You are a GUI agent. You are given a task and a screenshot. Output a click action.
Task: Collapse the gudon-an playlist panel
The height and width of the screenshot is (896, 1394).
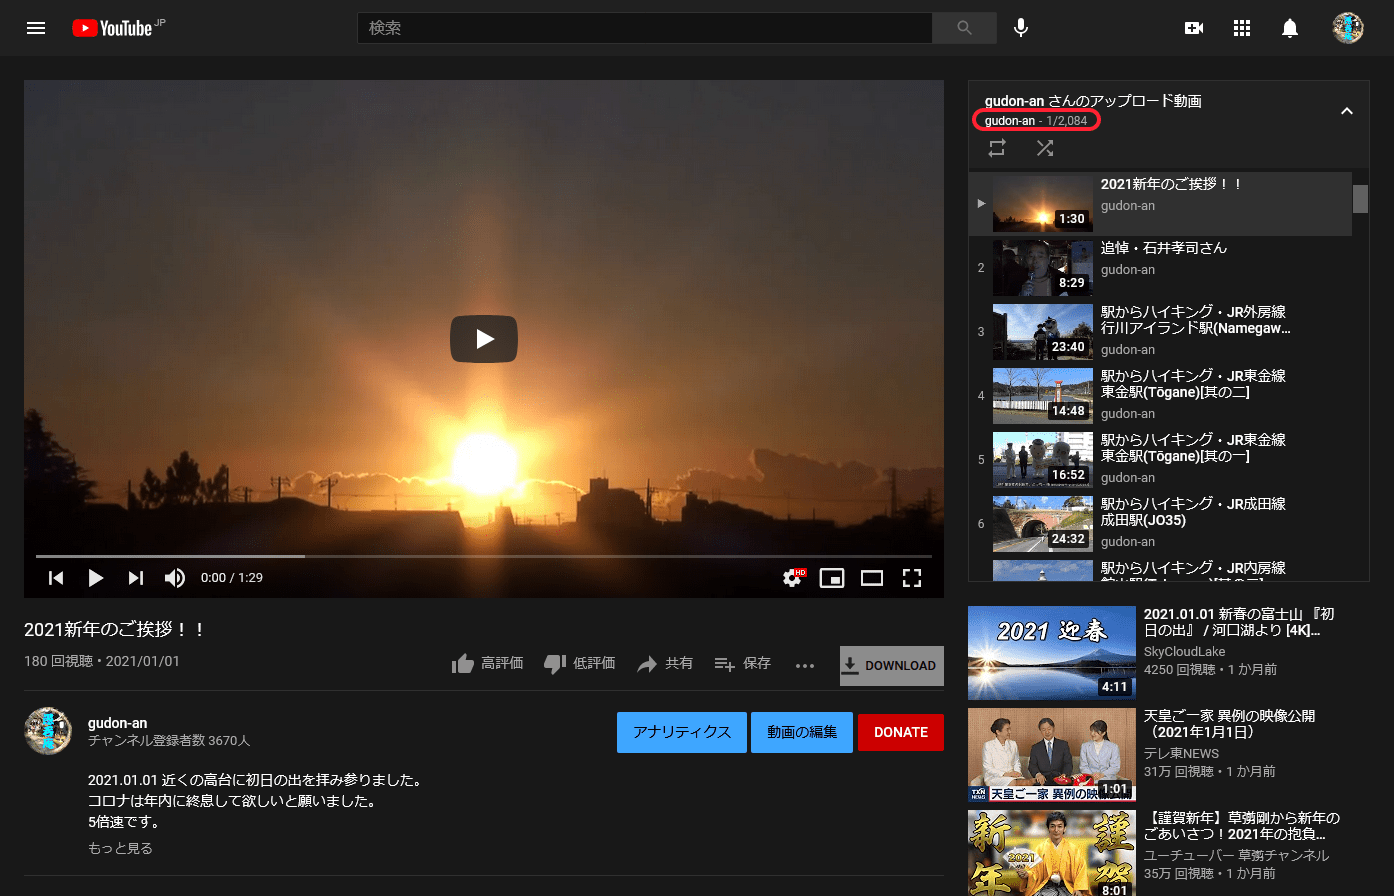pos(1346,111)
